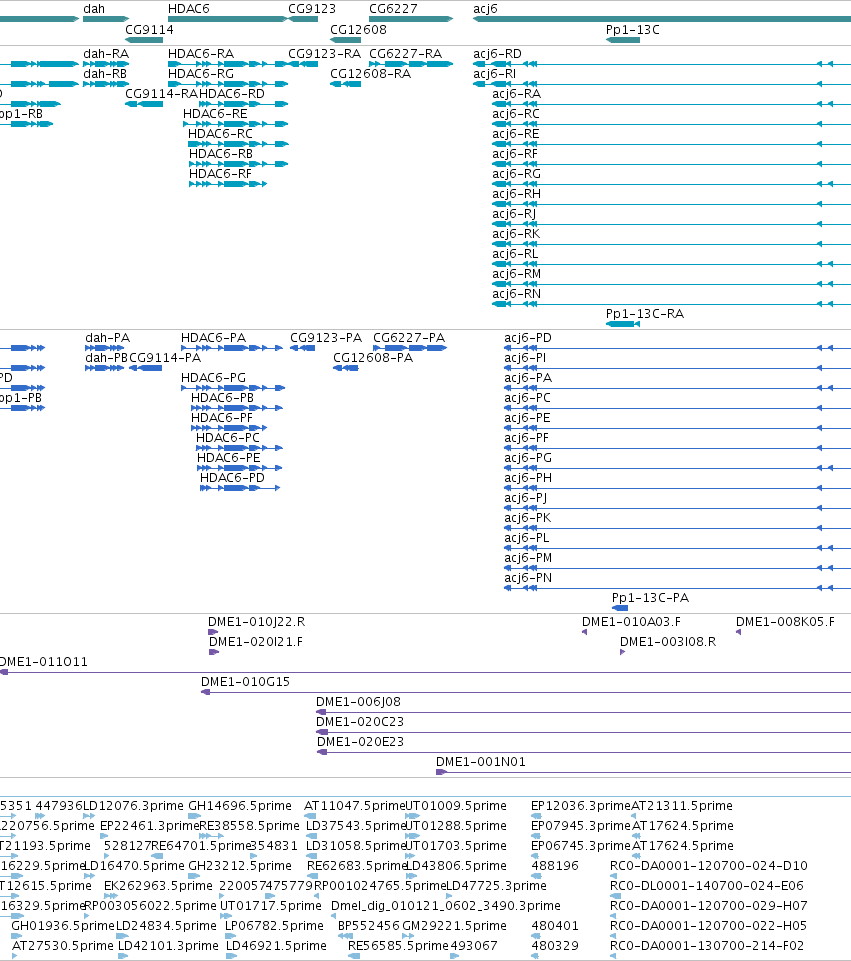This screenshot has width=851, height=961.
Task: Click the acj6-RD transcript label
Action: [x=497, y=53]
